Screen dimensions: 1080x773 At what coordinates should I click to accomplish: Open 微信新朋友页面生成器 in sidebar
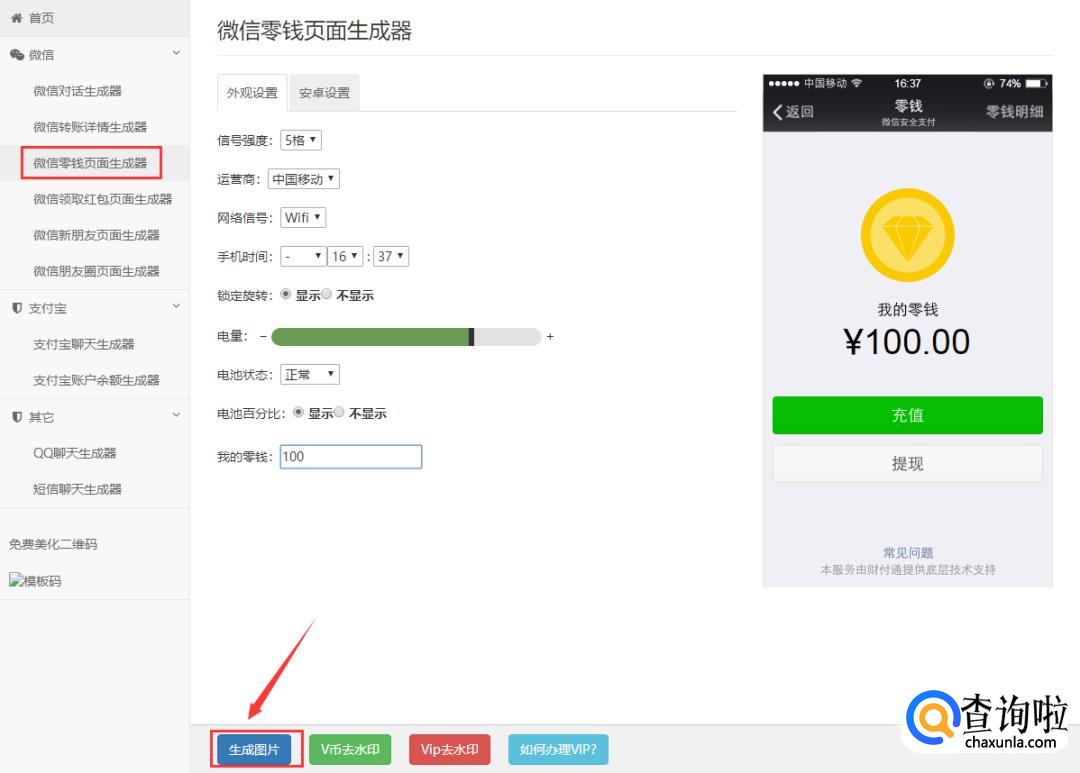(x=96, y=235)
